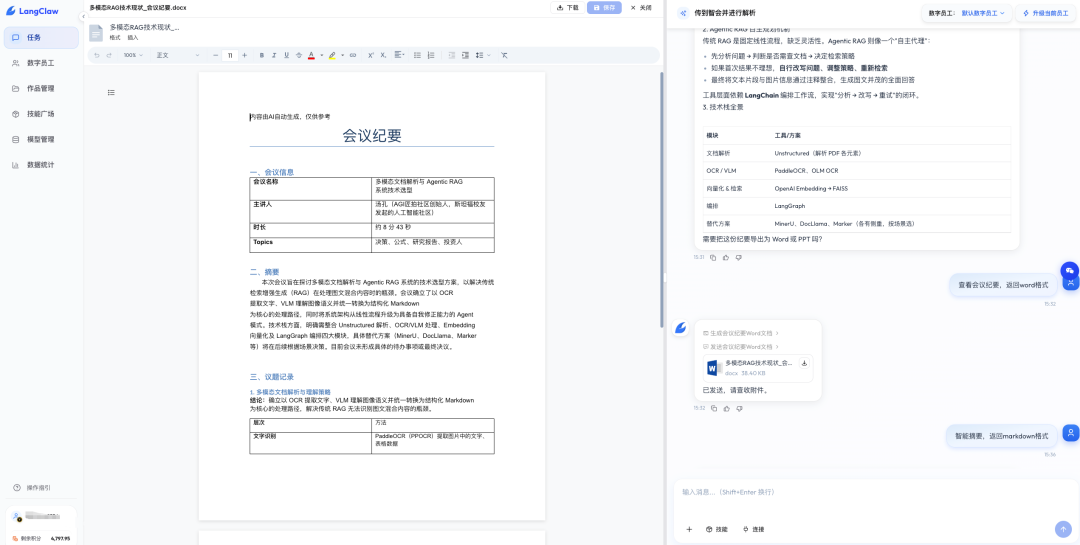Screen dimensions: 1080x545
Task: Click the floating chat support icon
Action: pyautogui.click(x=1070, y=270)
